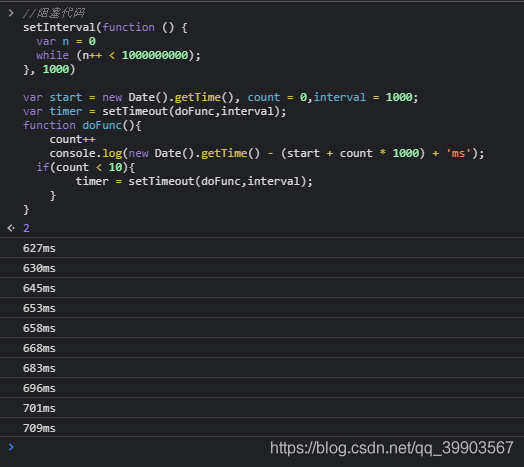Click the 'var n = 0' code line
Image resolution: width=524 pixels, height=467 pixels.
click(x=66, y=41)
